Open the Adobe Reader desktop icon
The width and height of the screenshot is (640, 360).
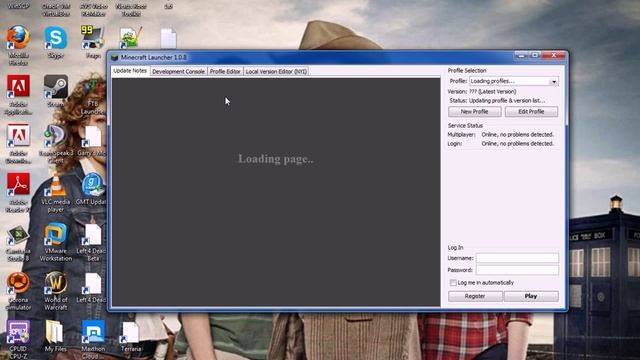(x=18, y=184)
